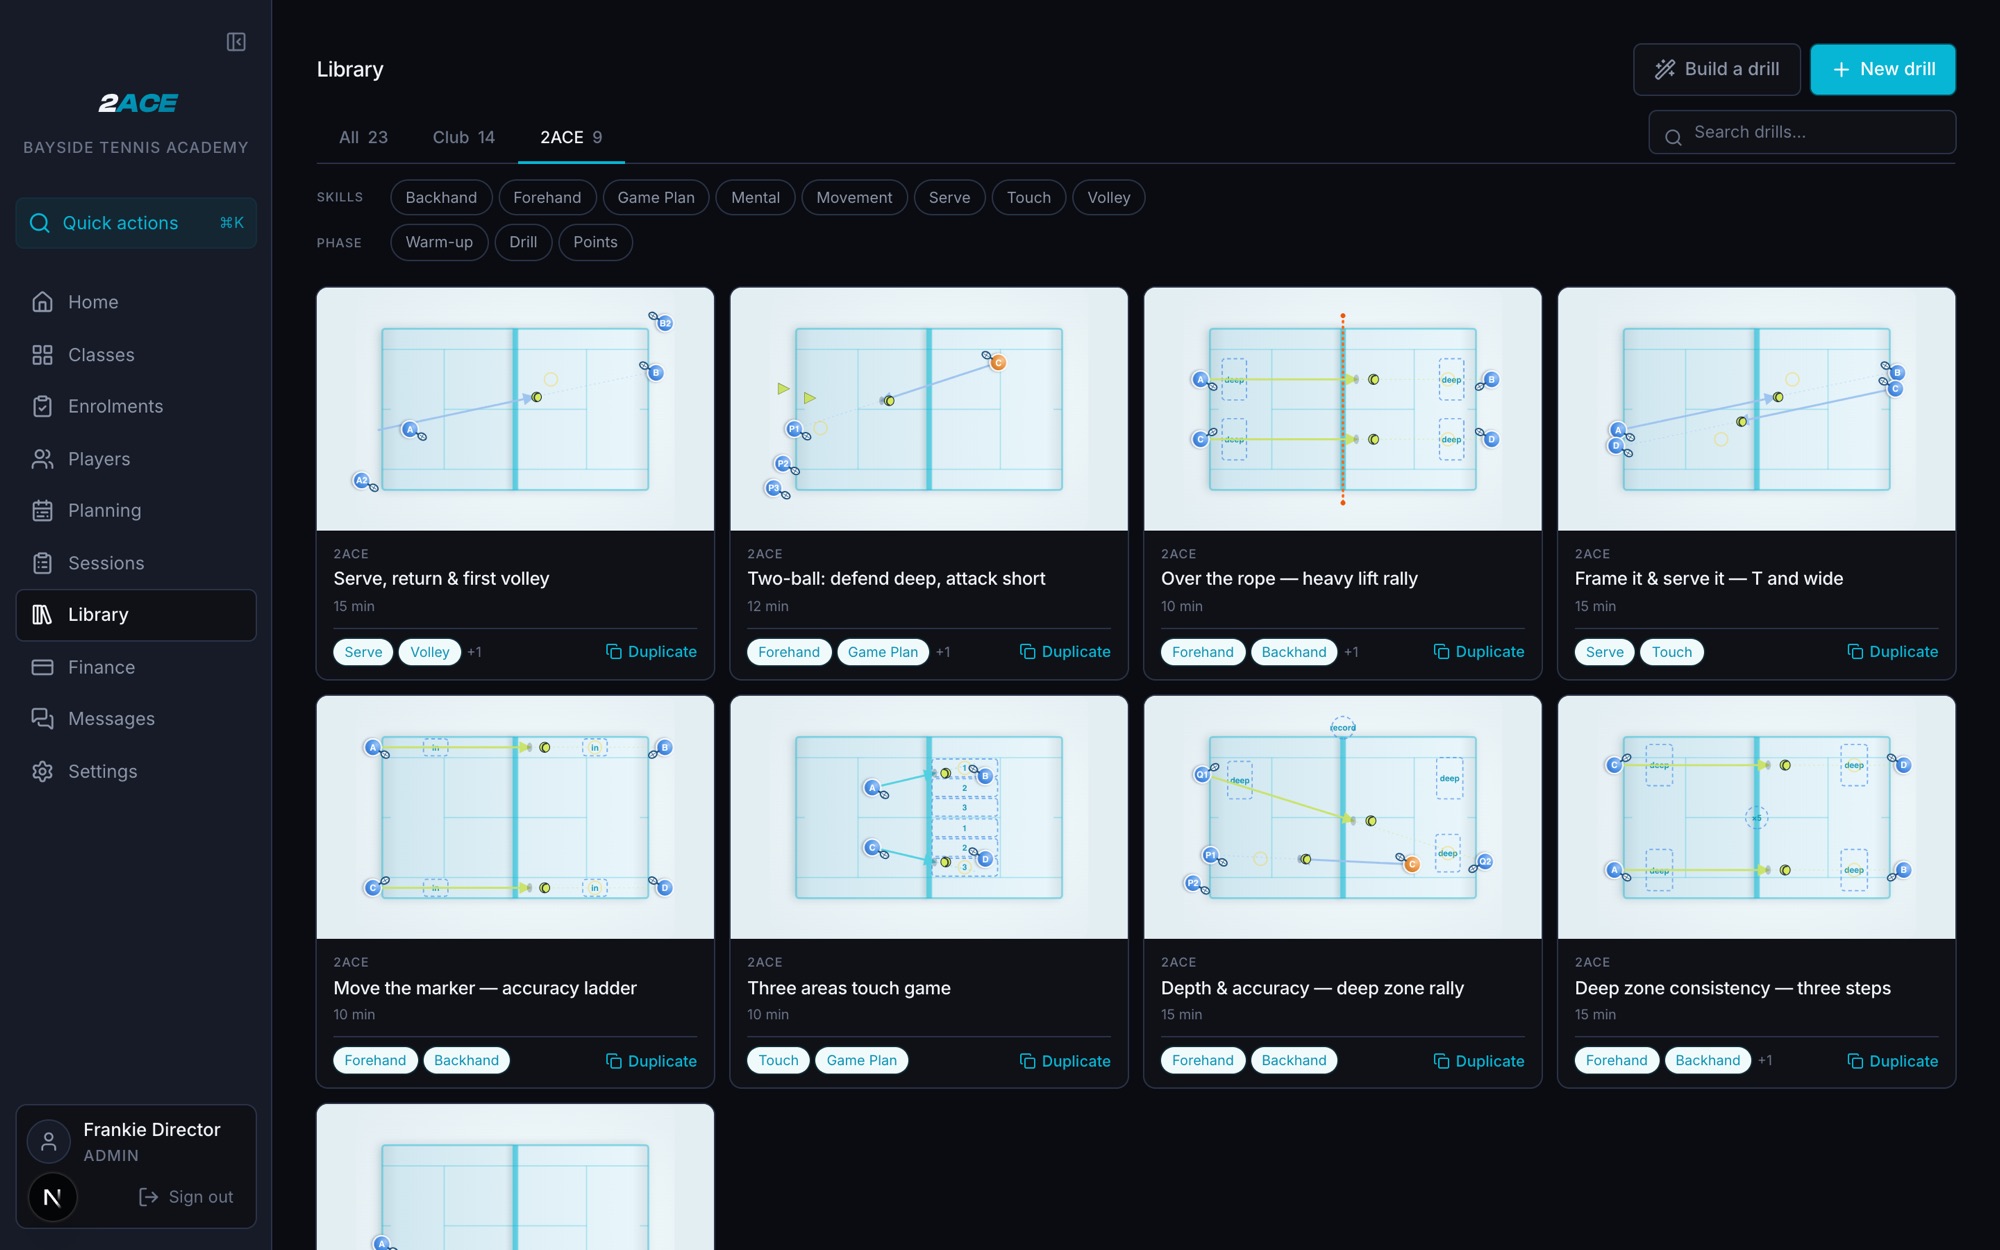Click the Settings gear icon
The image size is (2000, 1250).
(42, 771)
